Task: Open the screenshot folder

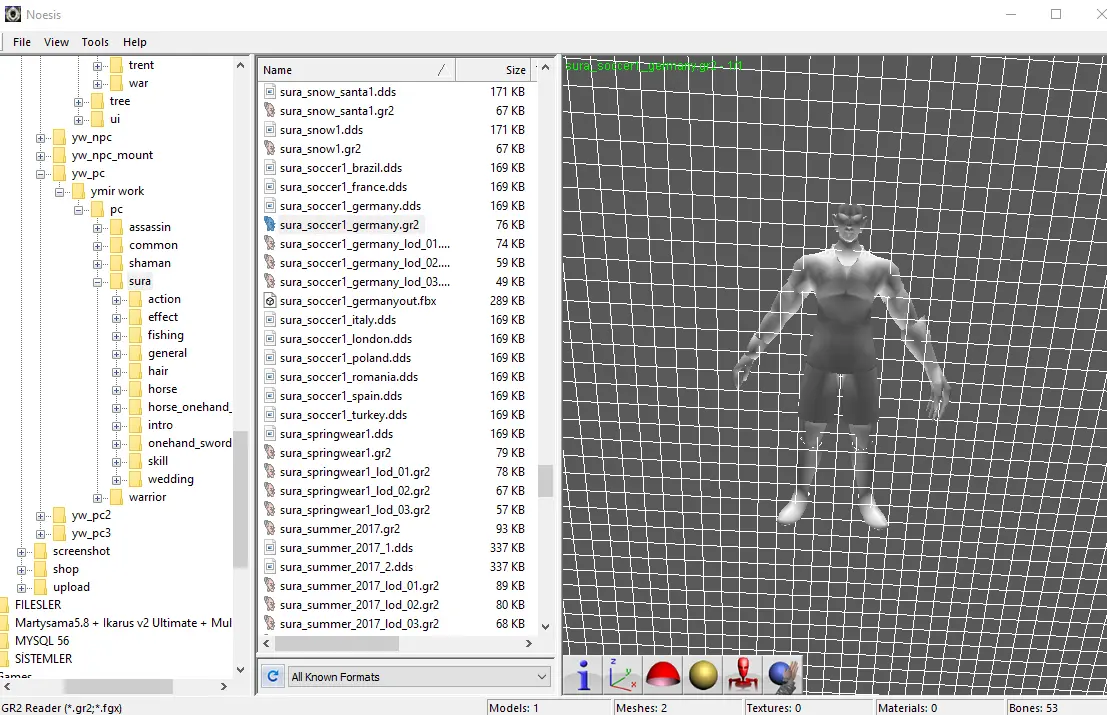Action: point(82,550)
